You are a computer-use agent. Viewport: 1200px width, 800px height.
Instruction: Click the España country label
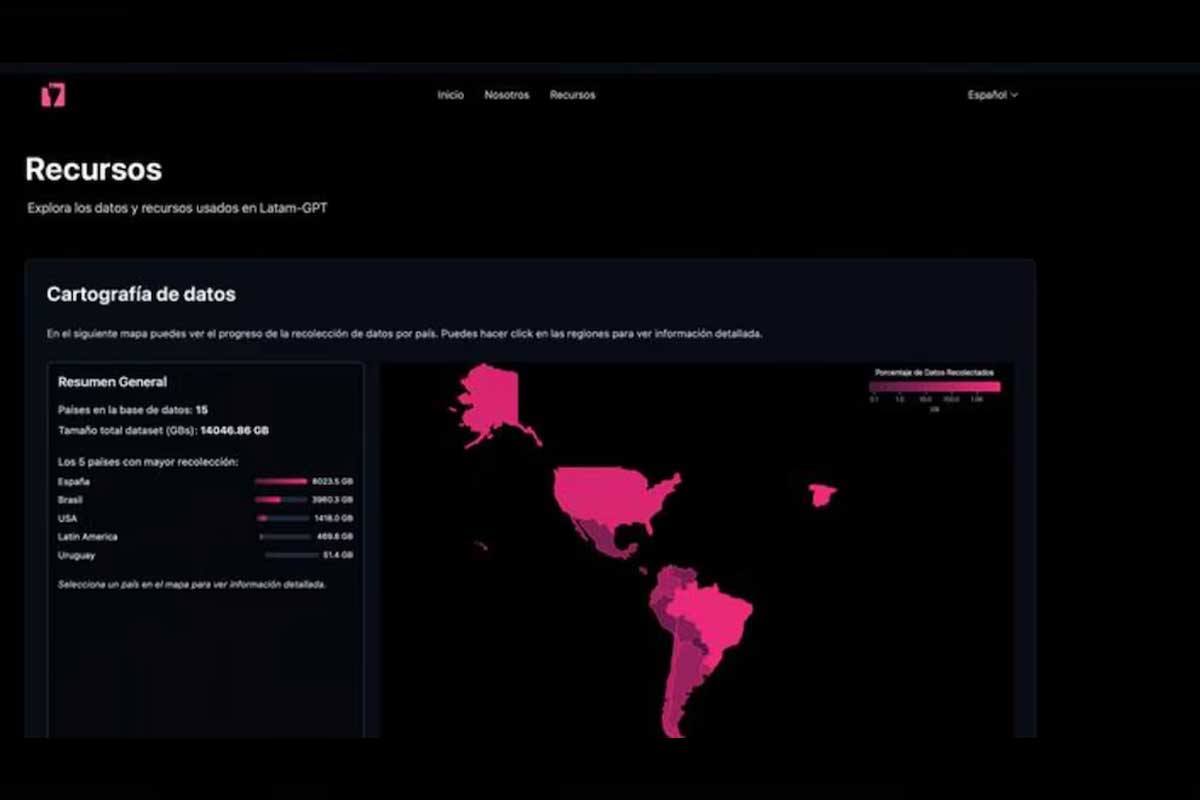coord(74,481)
